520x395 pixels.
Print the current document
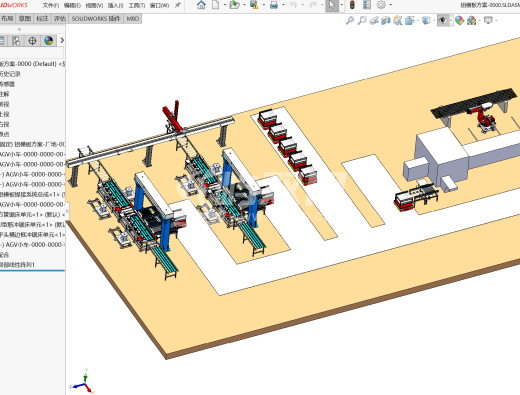pos(274,5)
